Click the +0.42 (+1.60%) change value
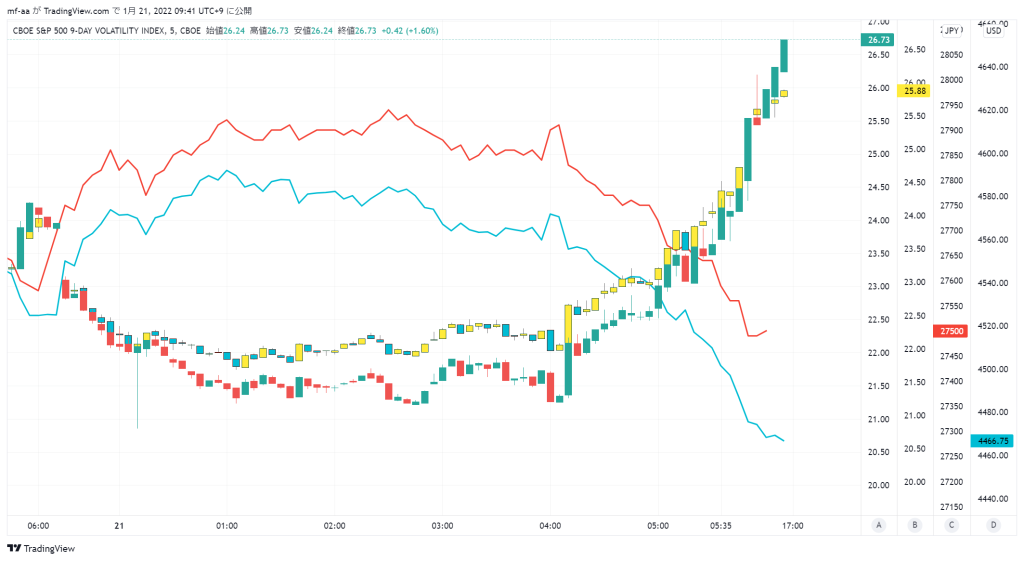 pos(410,31)
